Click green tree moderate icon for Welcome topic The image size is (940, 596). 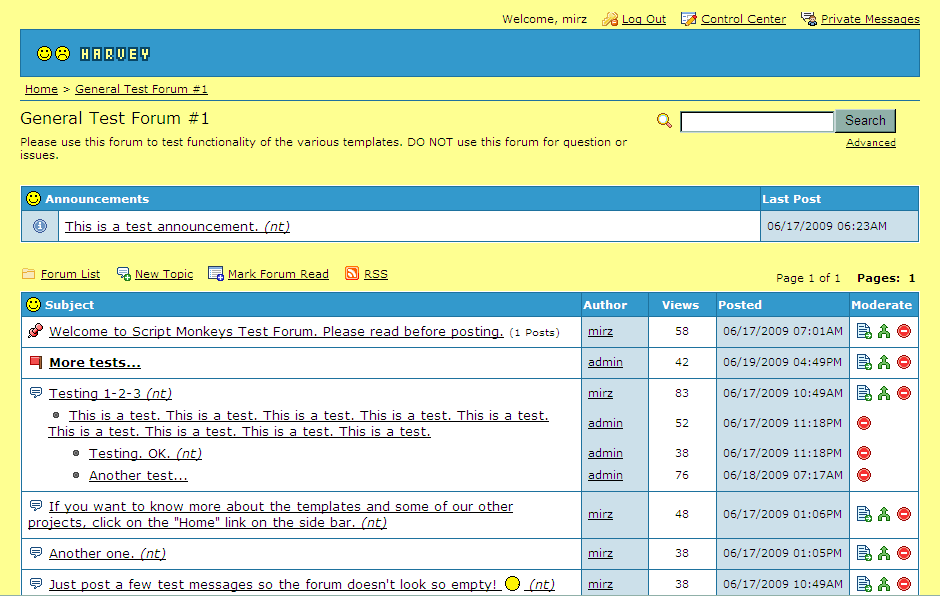click(x=884, y=331)
